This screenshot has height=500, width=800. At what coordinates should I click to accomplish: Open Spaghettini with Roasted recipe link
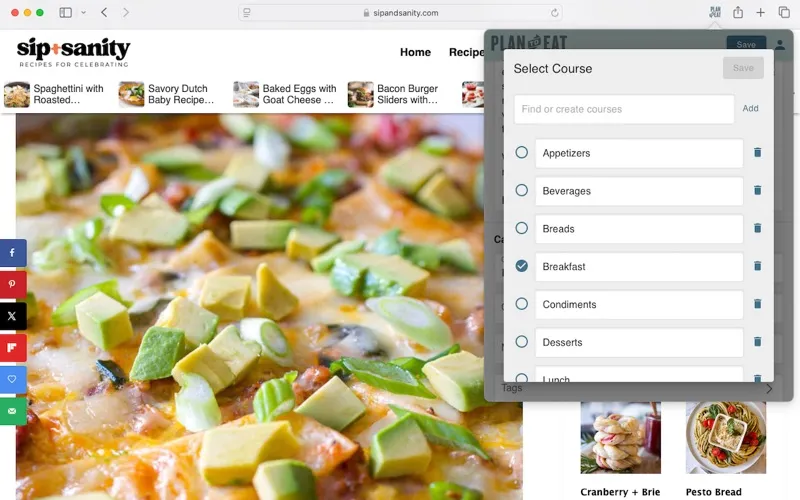tap(54, 94)
